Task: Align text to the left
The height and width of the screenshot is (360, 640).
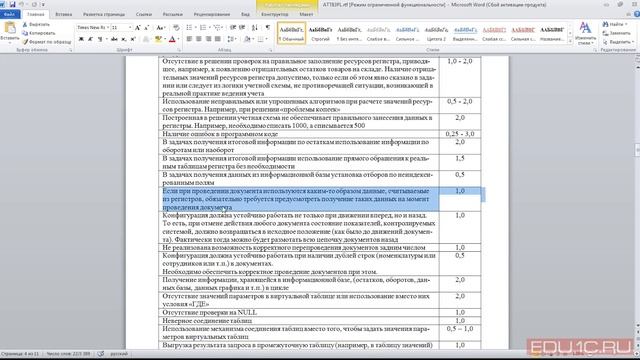Action: coord(189,39)
